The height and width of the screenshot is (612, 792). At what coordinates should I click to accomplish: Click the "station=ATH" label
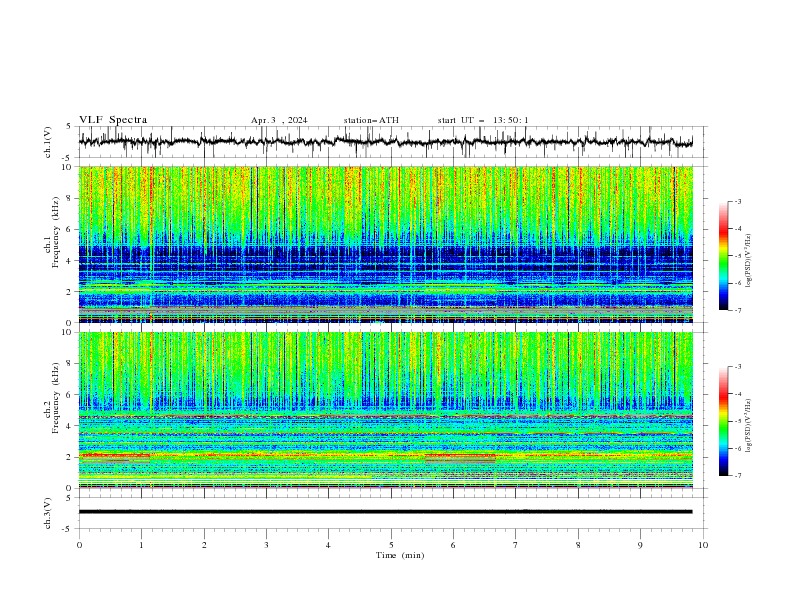pyautogui.click(x=371, y=120)
